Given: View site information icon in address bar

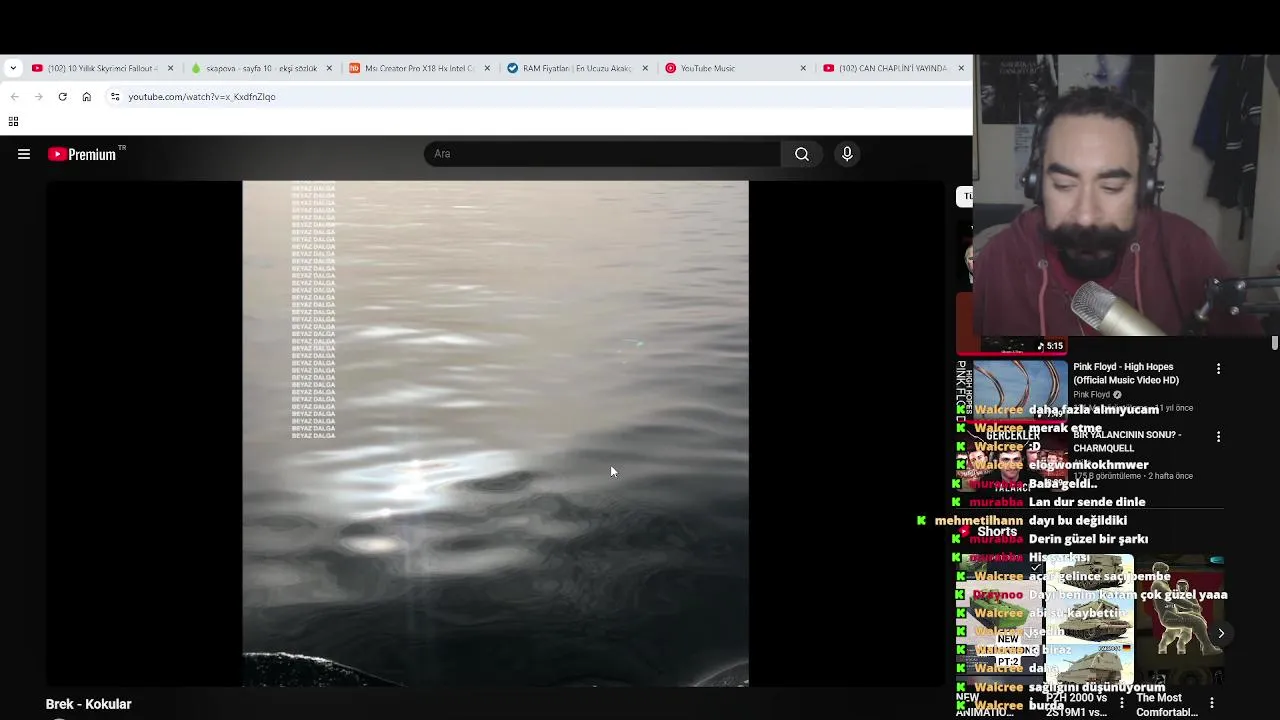Looking at the screenshot, I should point(115,97).
